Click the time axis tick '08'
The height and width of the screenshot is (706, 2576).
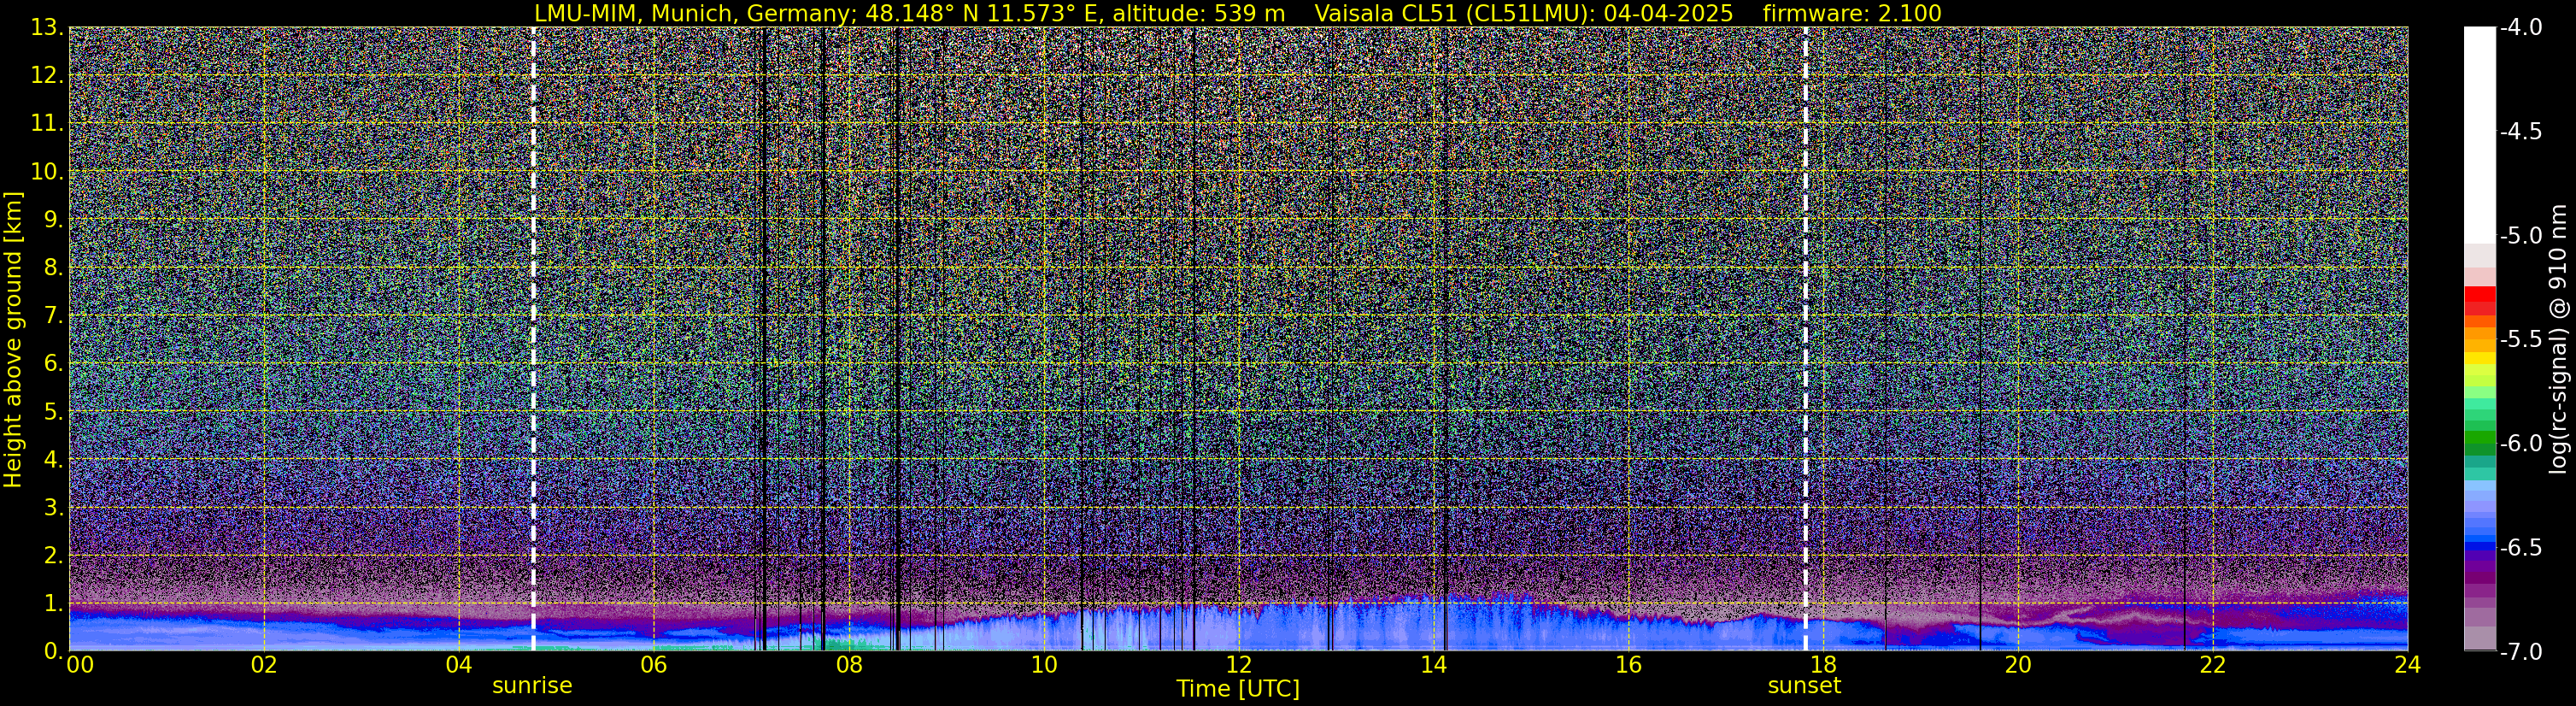[x=848, y=665]
